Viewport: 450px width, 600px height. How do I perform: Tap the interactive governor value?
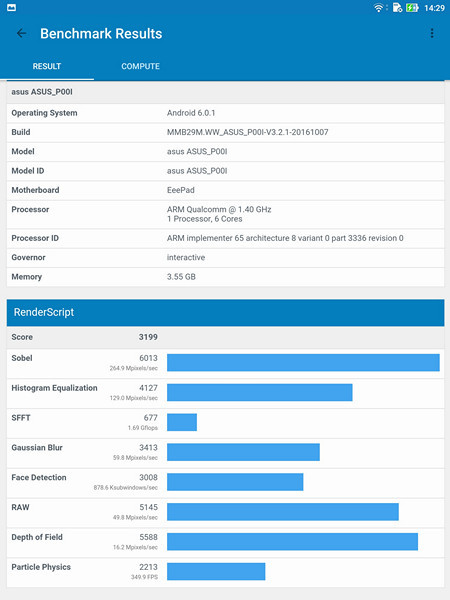(186, 257)
